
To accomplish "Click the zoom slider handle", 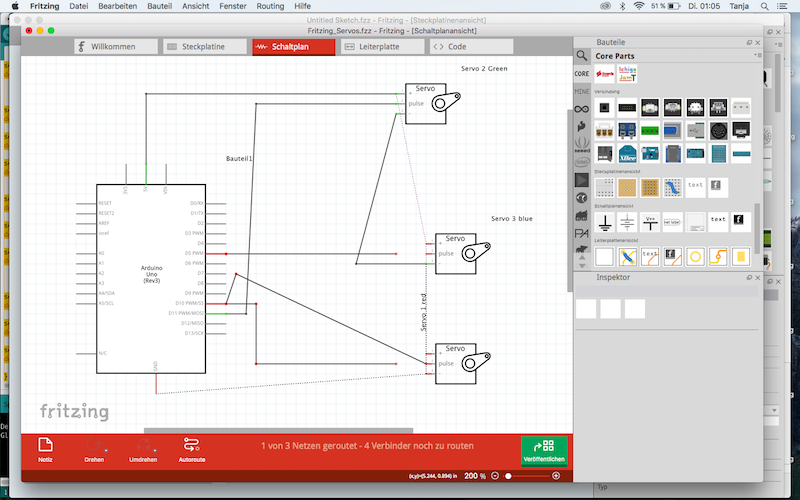I will click(x=508, y=476).
